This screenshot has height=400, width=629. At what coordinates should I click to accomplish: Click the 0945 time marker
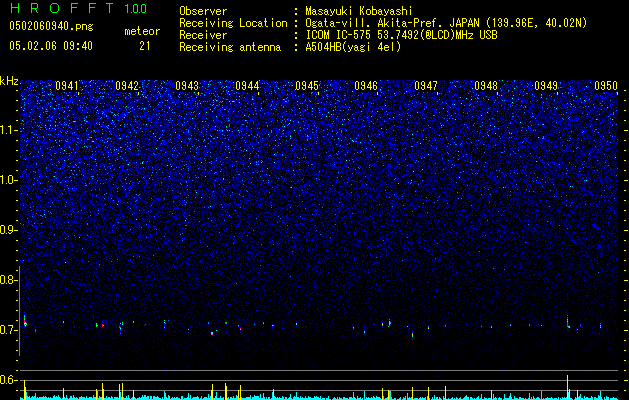pyautogui.click(x=307, y=86)
